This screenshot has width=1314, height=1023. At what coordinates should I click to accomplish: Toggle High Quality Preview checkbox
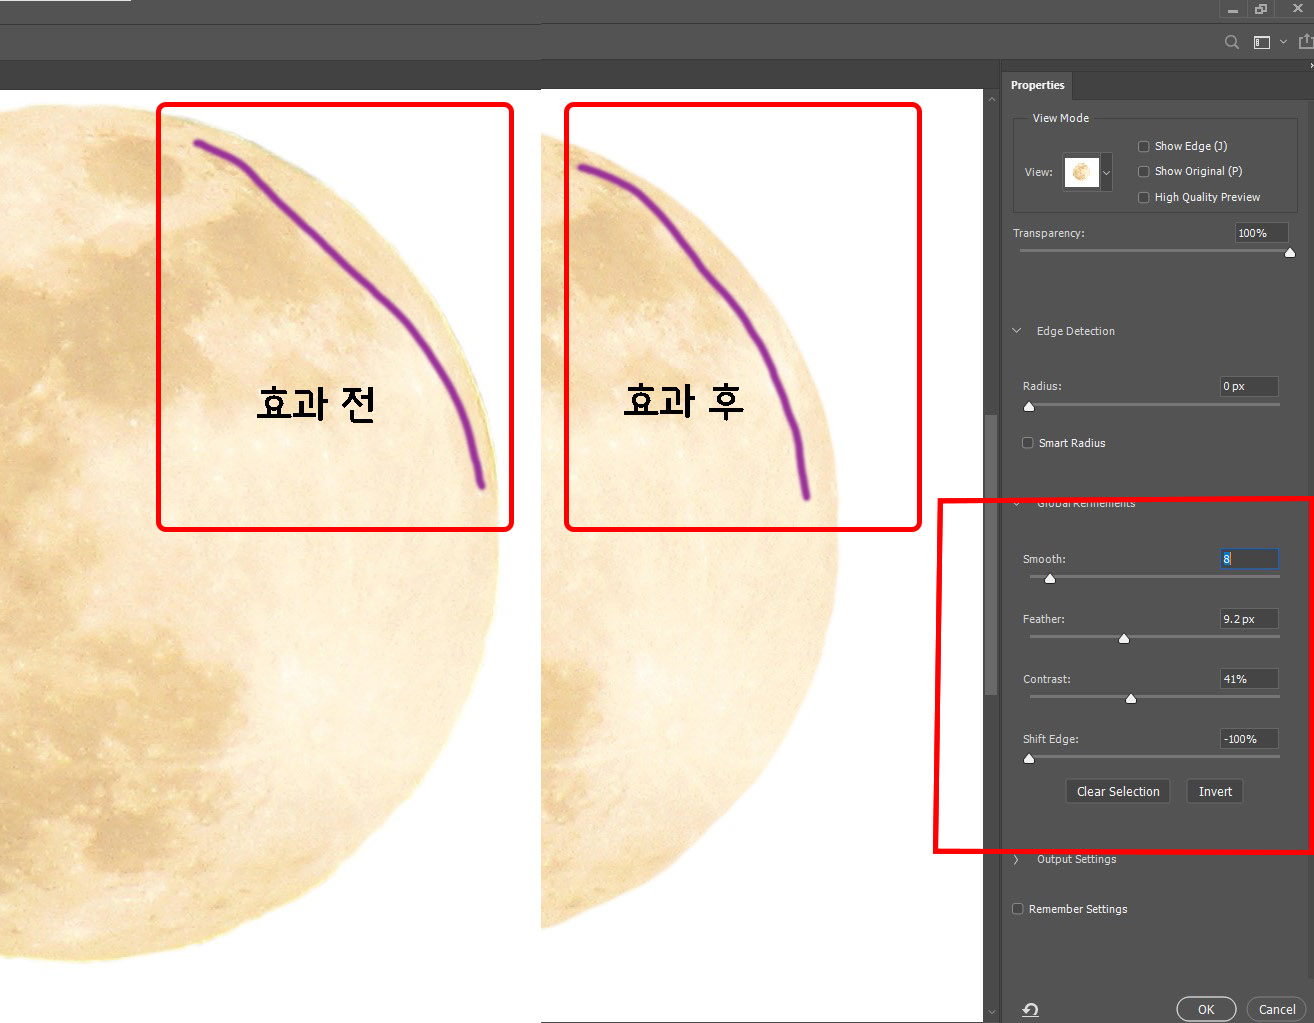pos(1144,197)
